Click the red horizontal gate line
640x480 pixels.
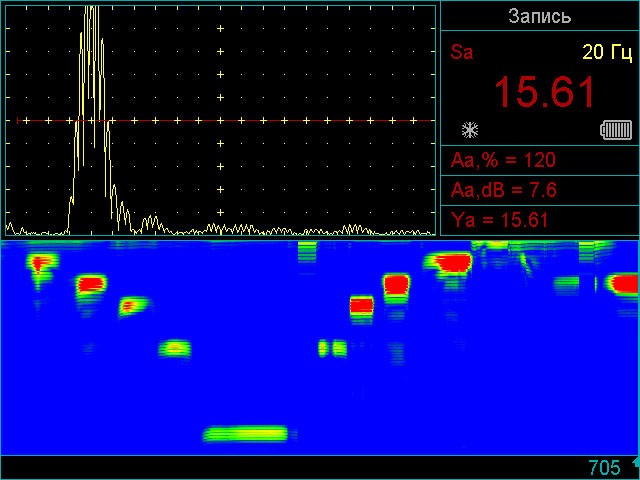click(300, 121)
